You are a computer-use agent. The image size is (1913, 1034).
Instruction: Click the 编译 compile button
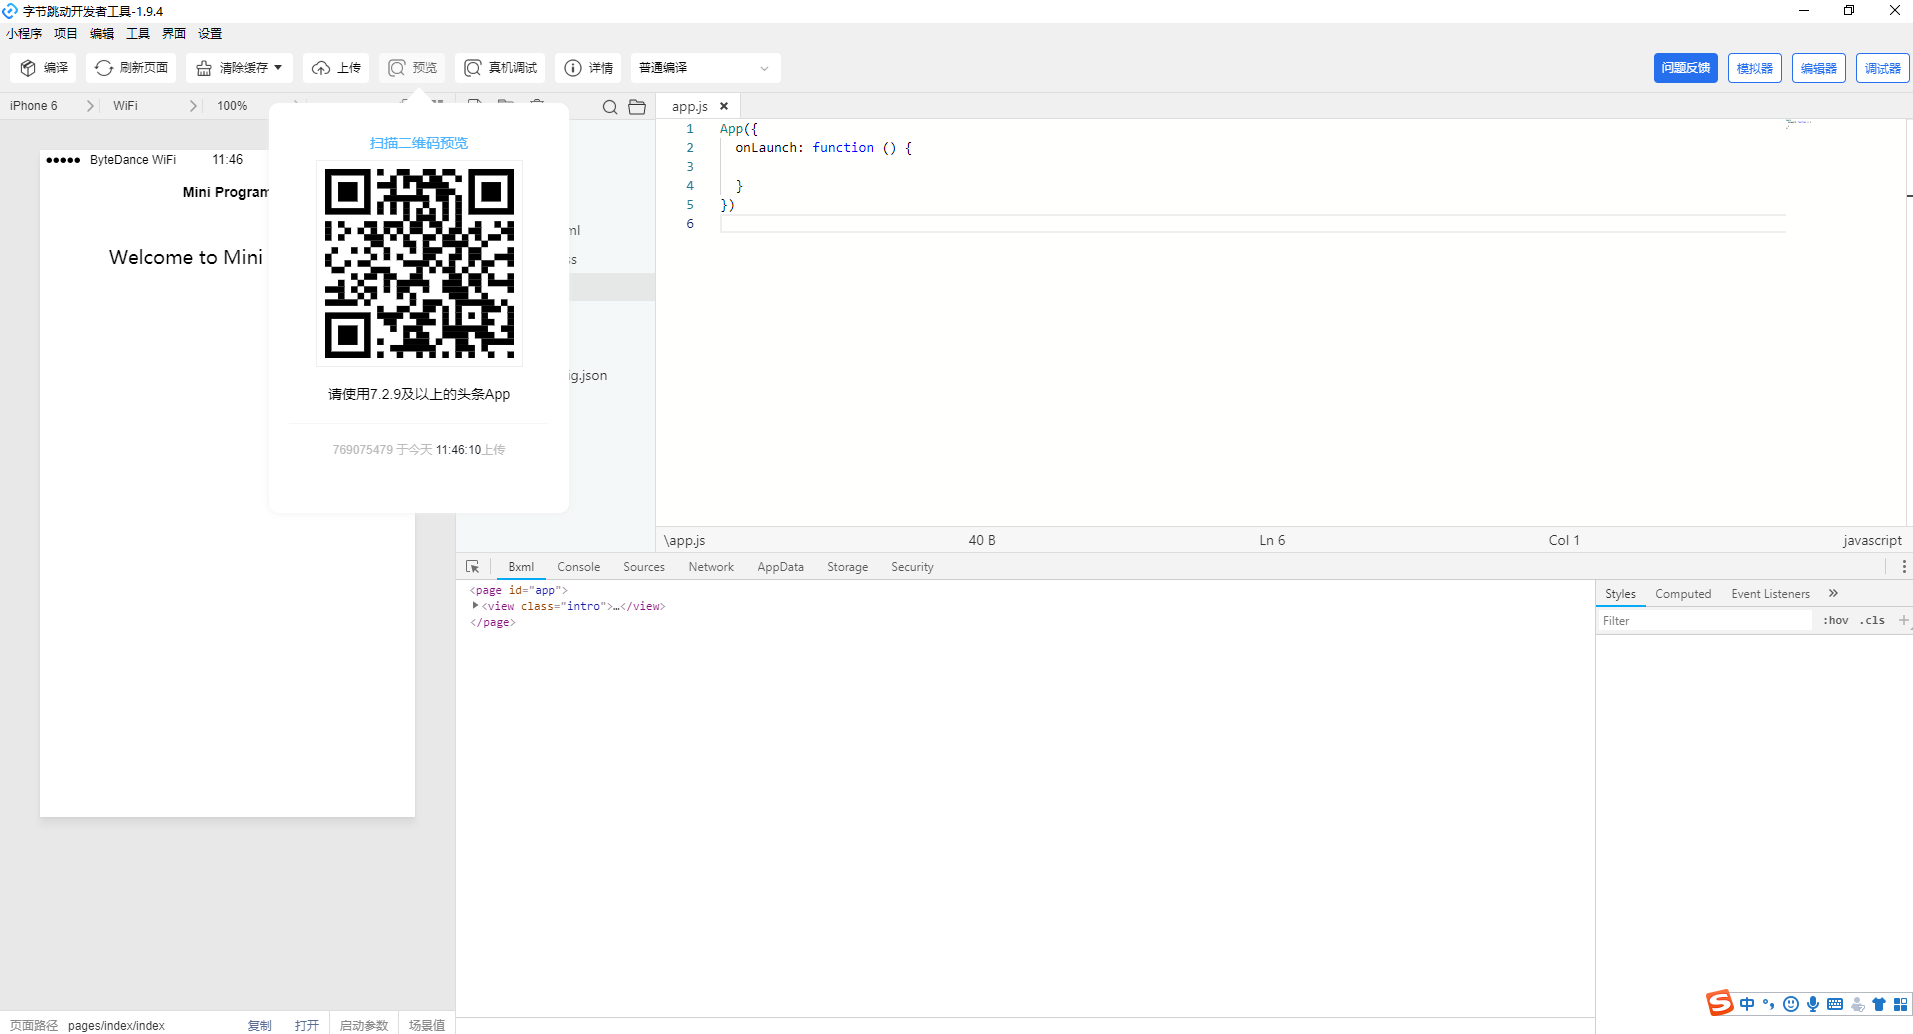(43, 68)
